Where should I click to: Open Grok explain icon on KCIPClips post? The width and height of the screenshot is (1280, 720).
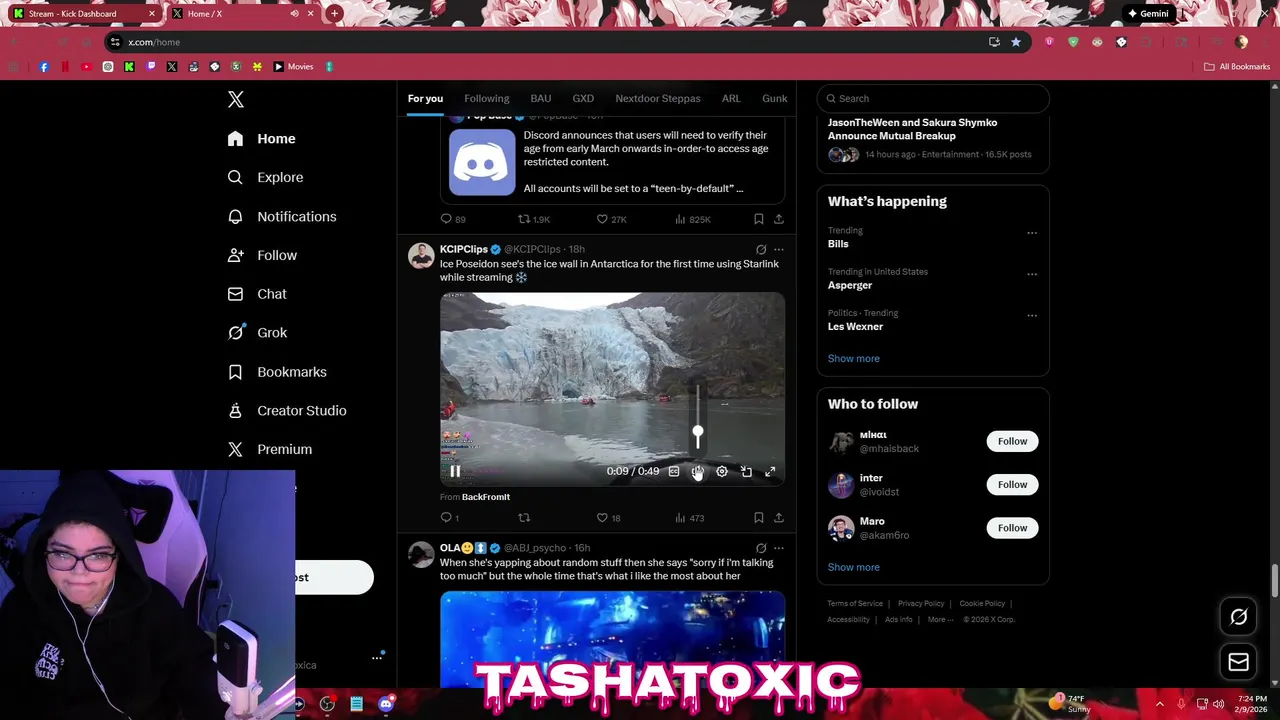tap(761, 250)
